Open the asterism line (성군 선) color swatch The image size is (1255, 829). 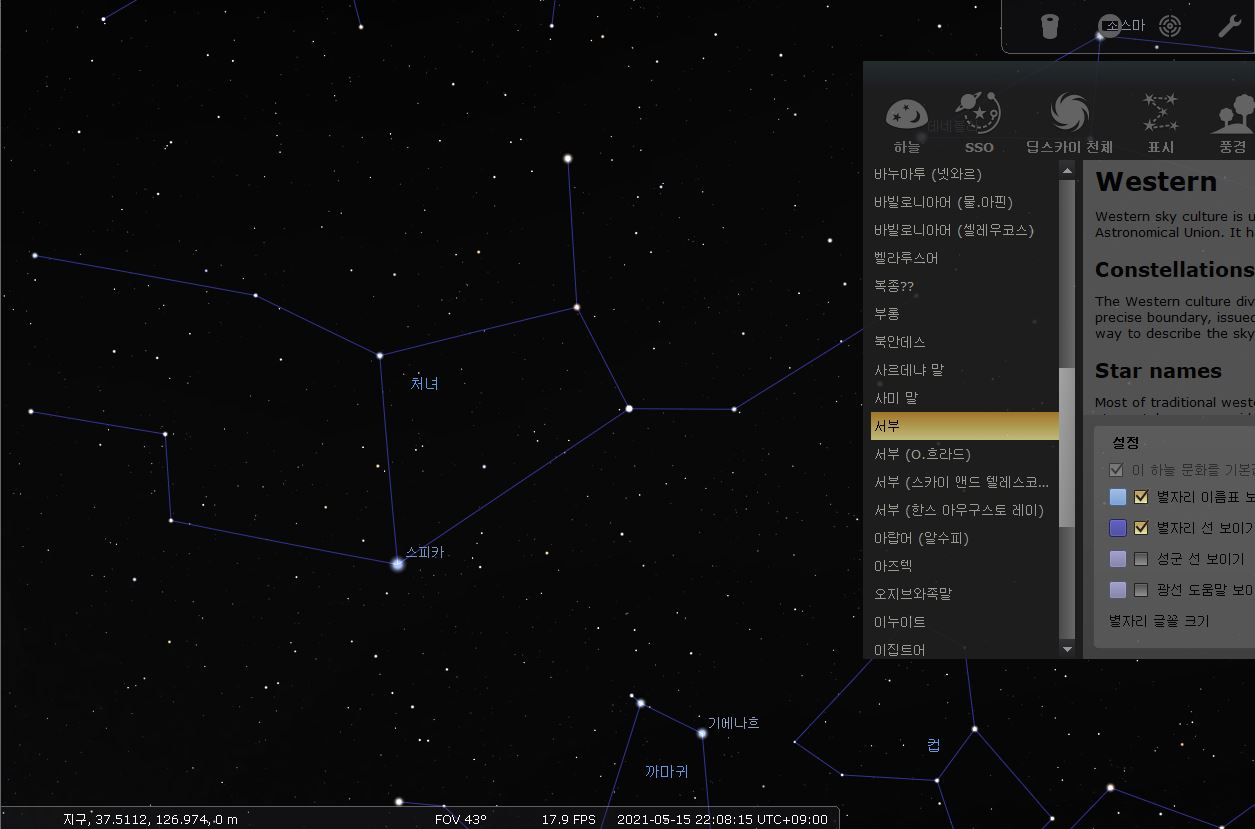[1118, 559]
